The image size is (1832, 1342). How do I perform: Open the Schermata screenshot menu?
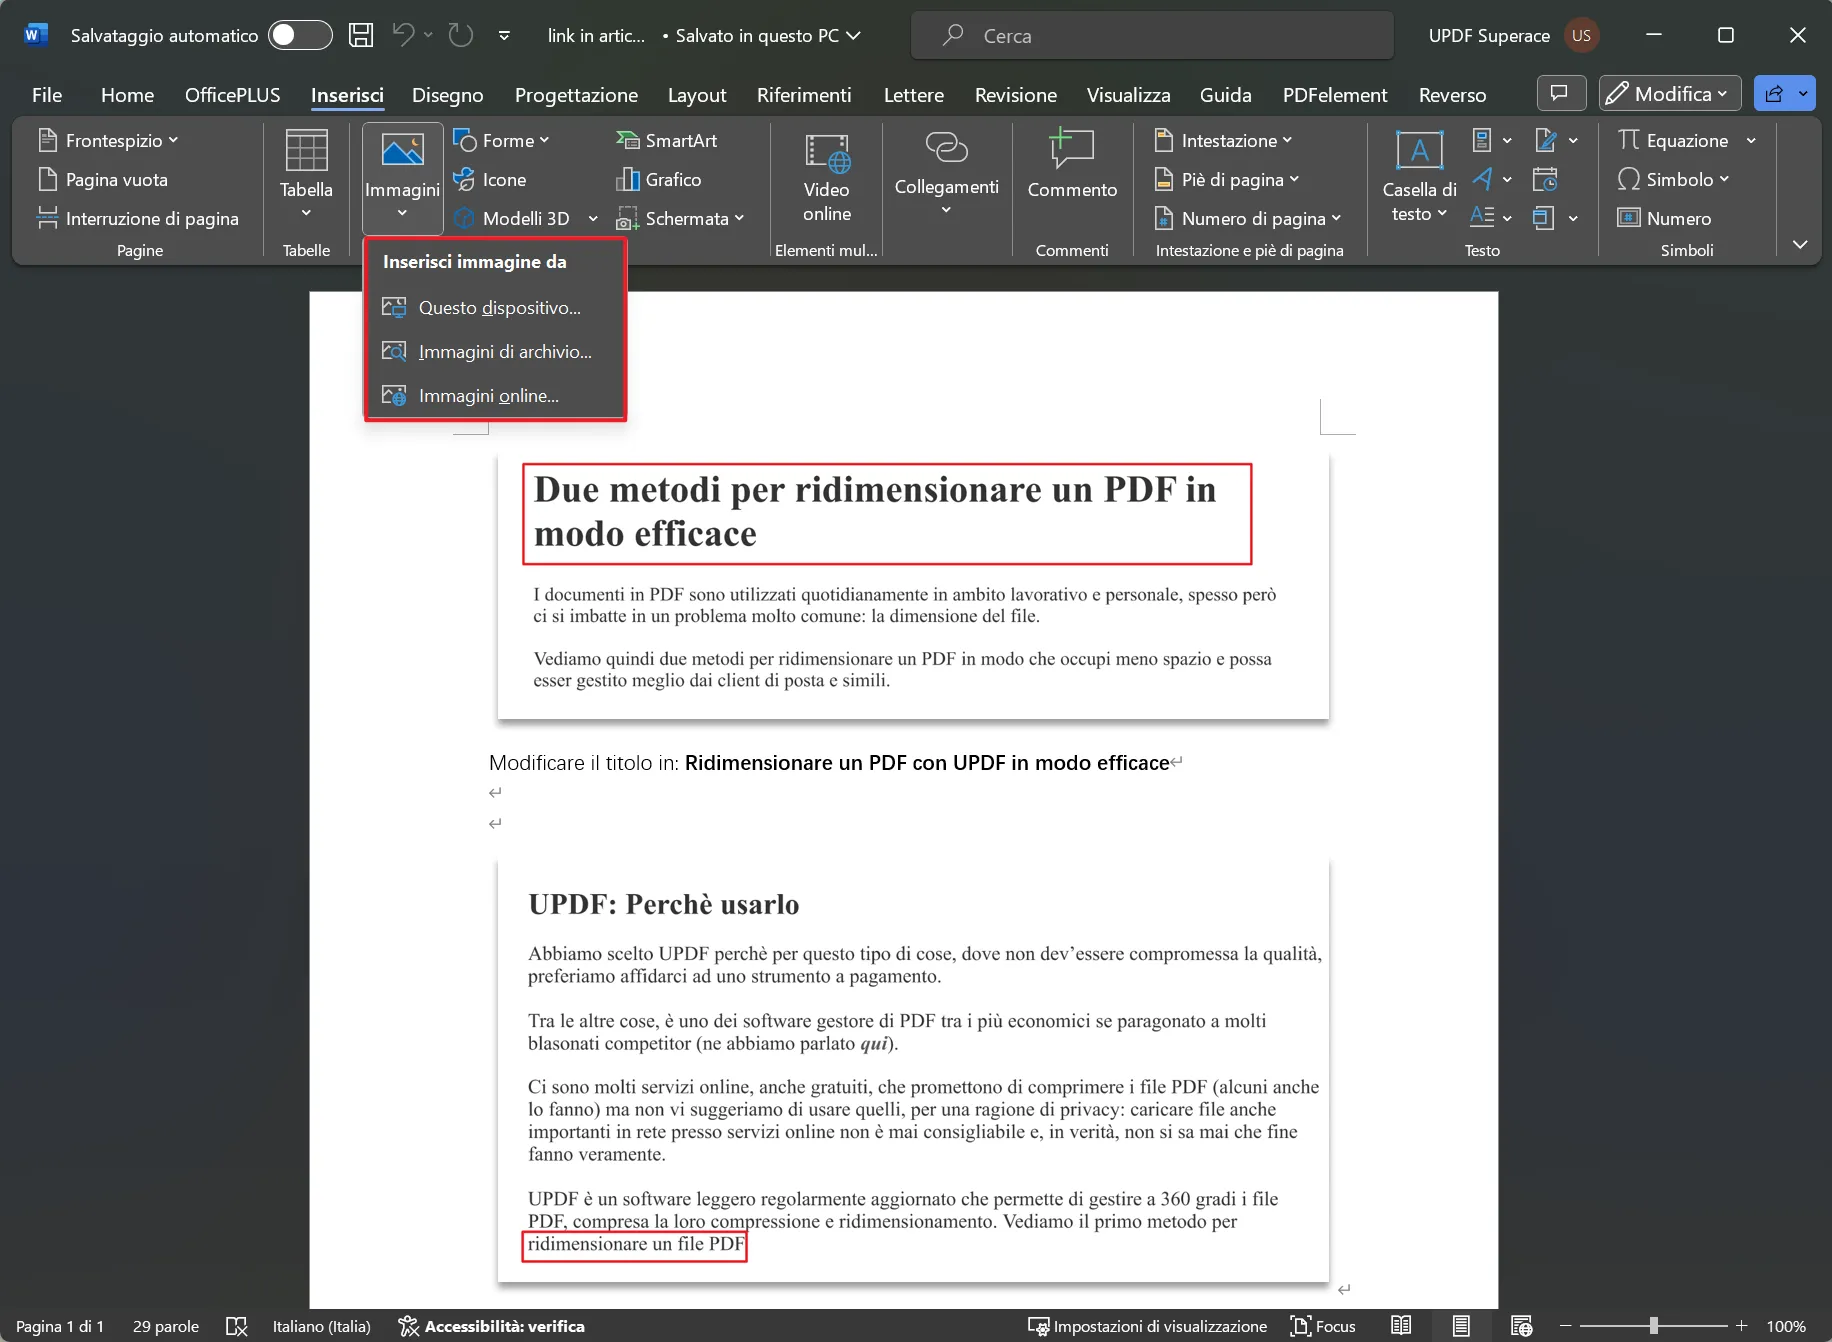point(681,218)
